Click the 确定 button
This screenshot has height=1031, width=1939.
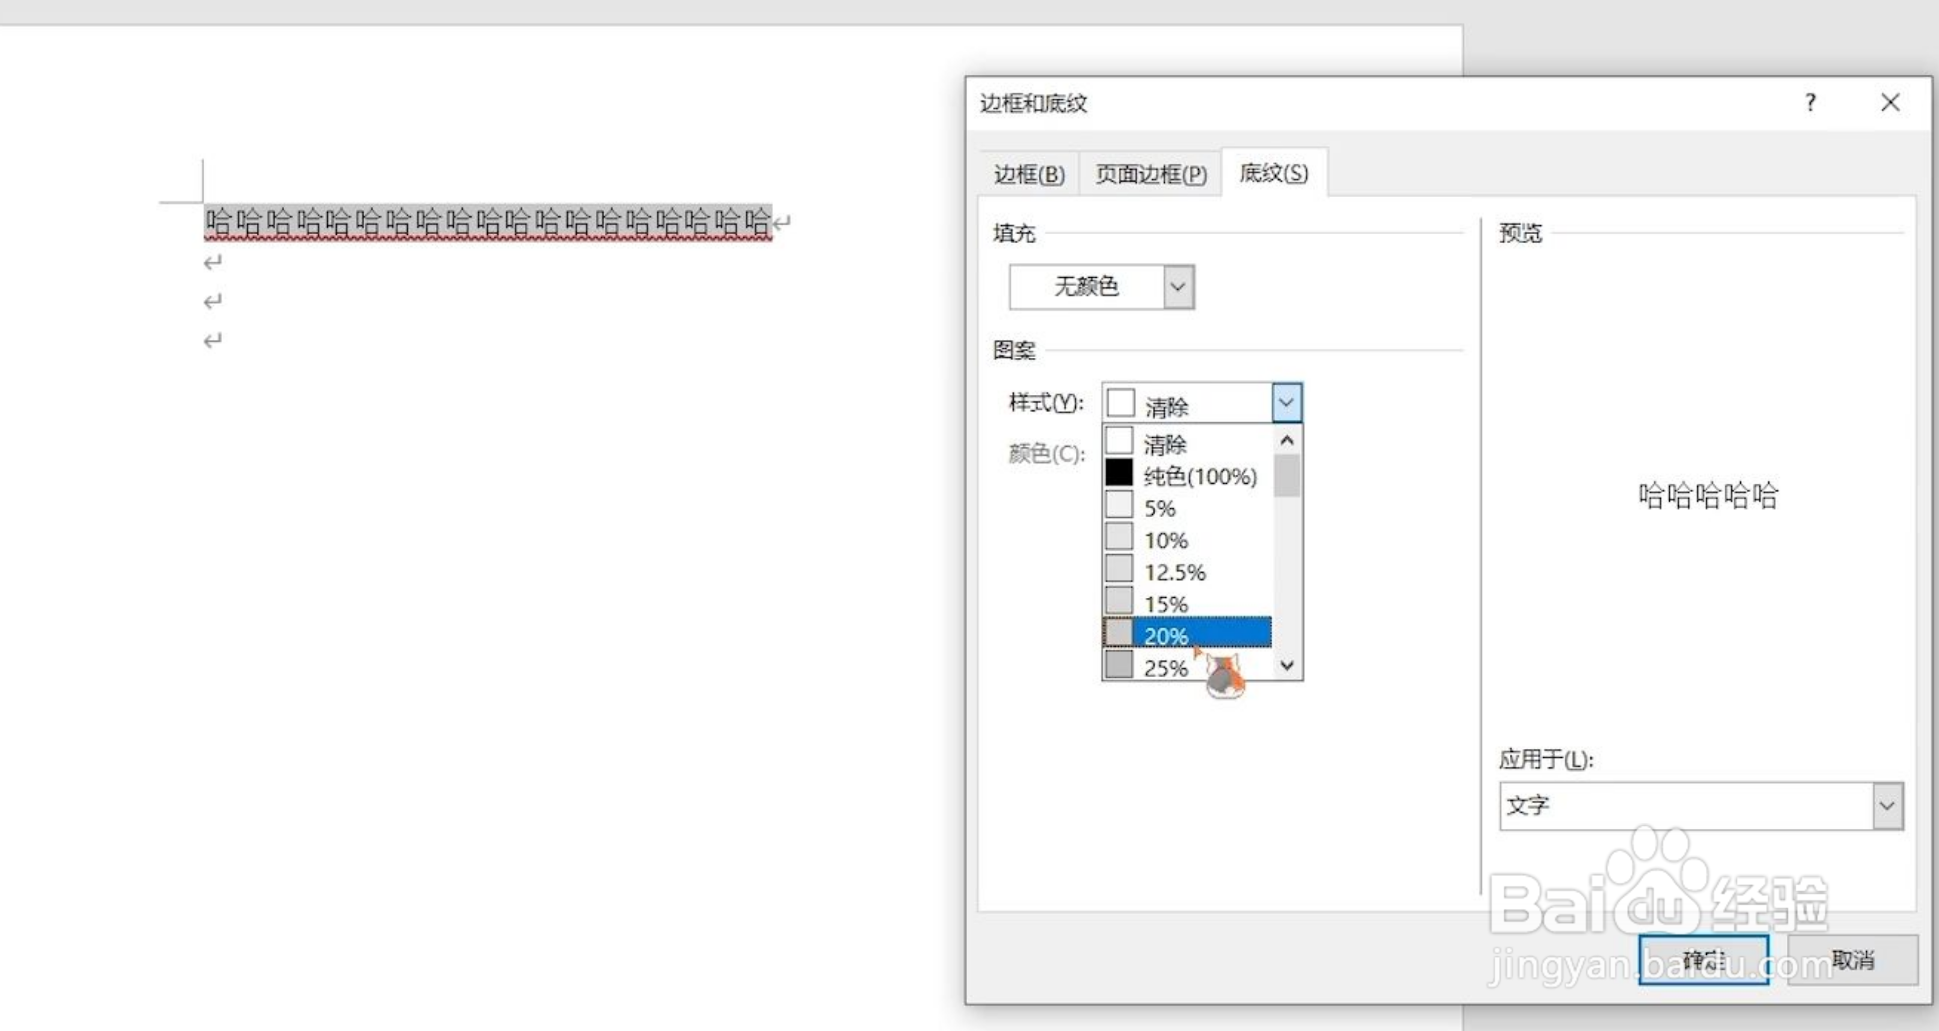[1703, 960]
